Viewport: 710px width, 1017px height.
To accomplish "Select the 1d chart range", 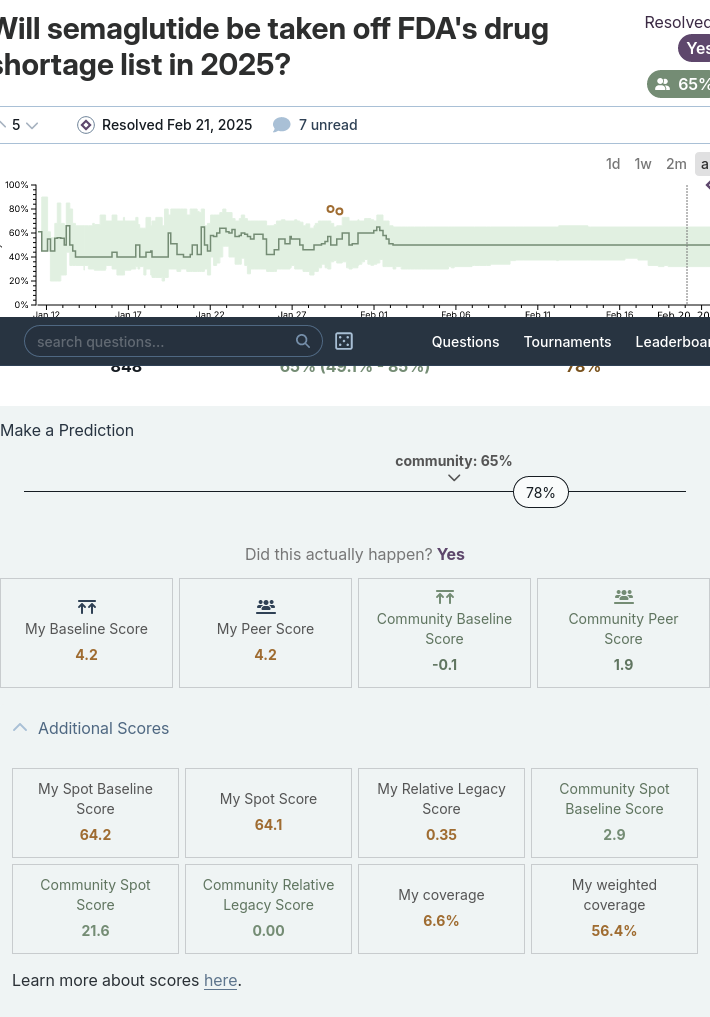I will (613, 164).
